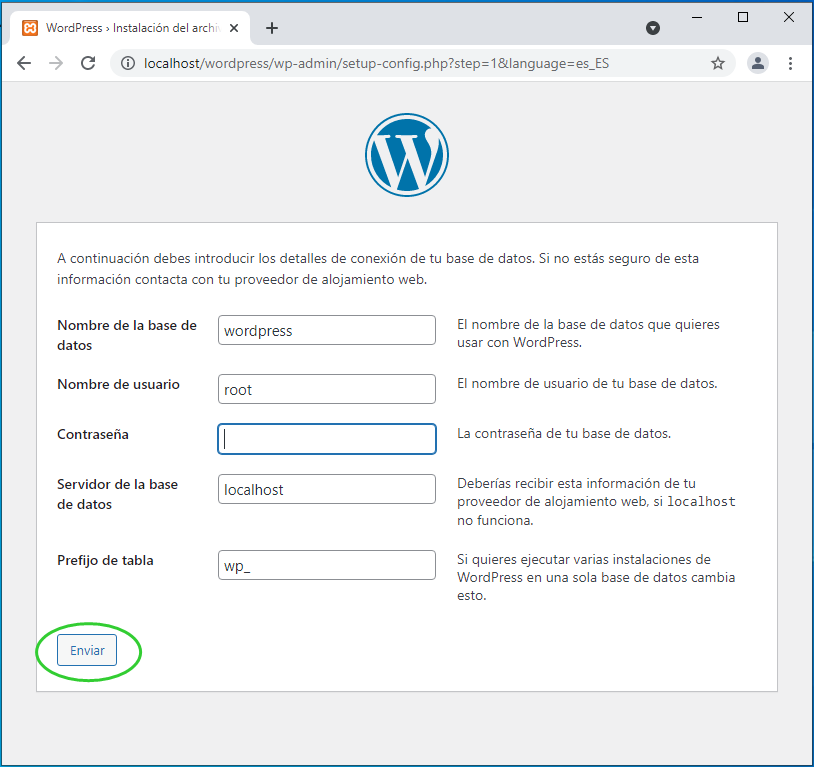Close the Chrome window
The image size is (814, 767).
[789, 17]
